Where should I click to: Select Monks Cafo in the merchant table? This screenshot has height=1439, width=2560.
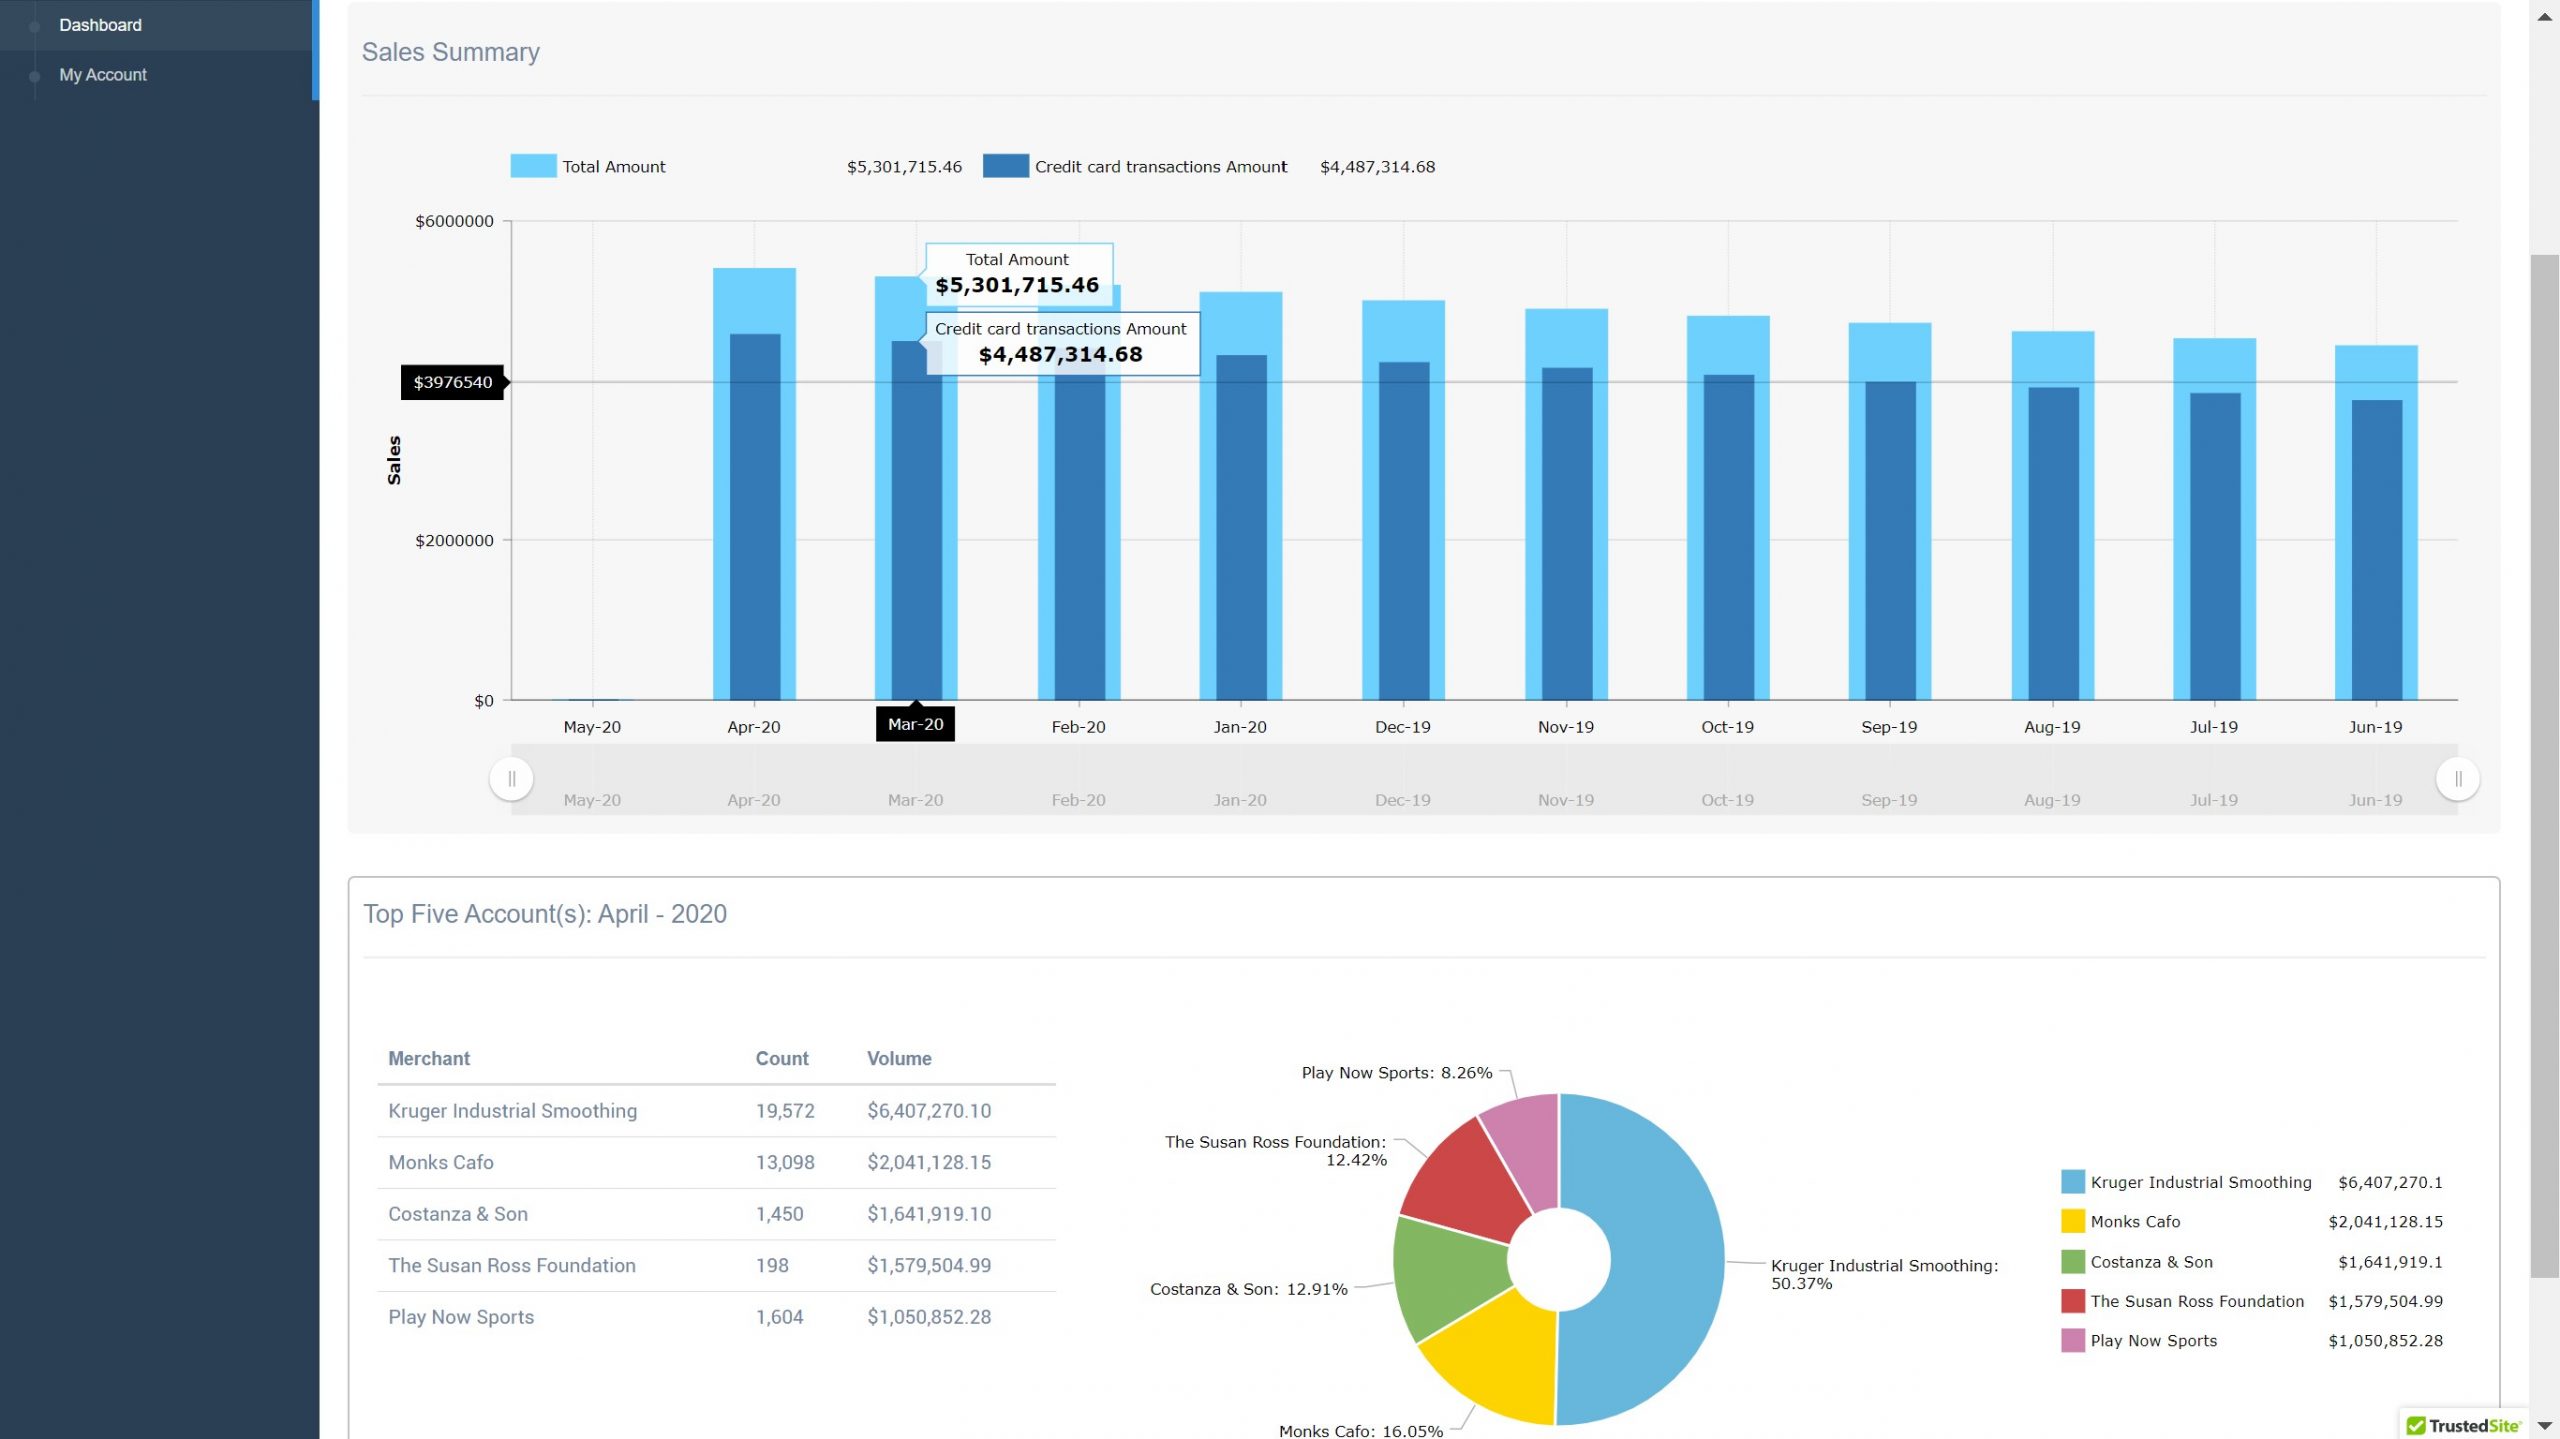tap(441, 1162)
